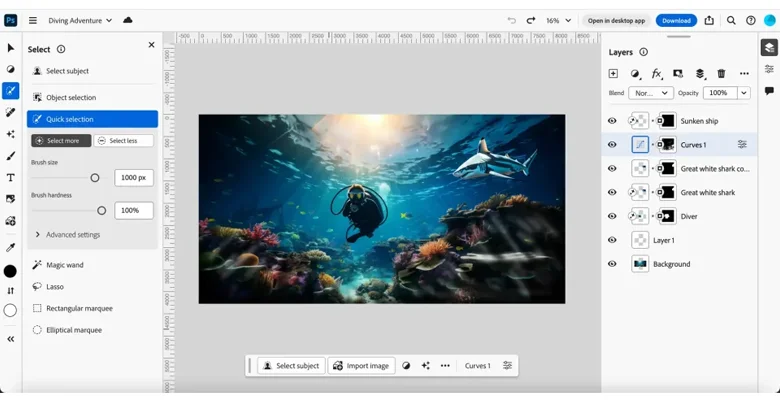Open the user profile avatar

(770, 20)
